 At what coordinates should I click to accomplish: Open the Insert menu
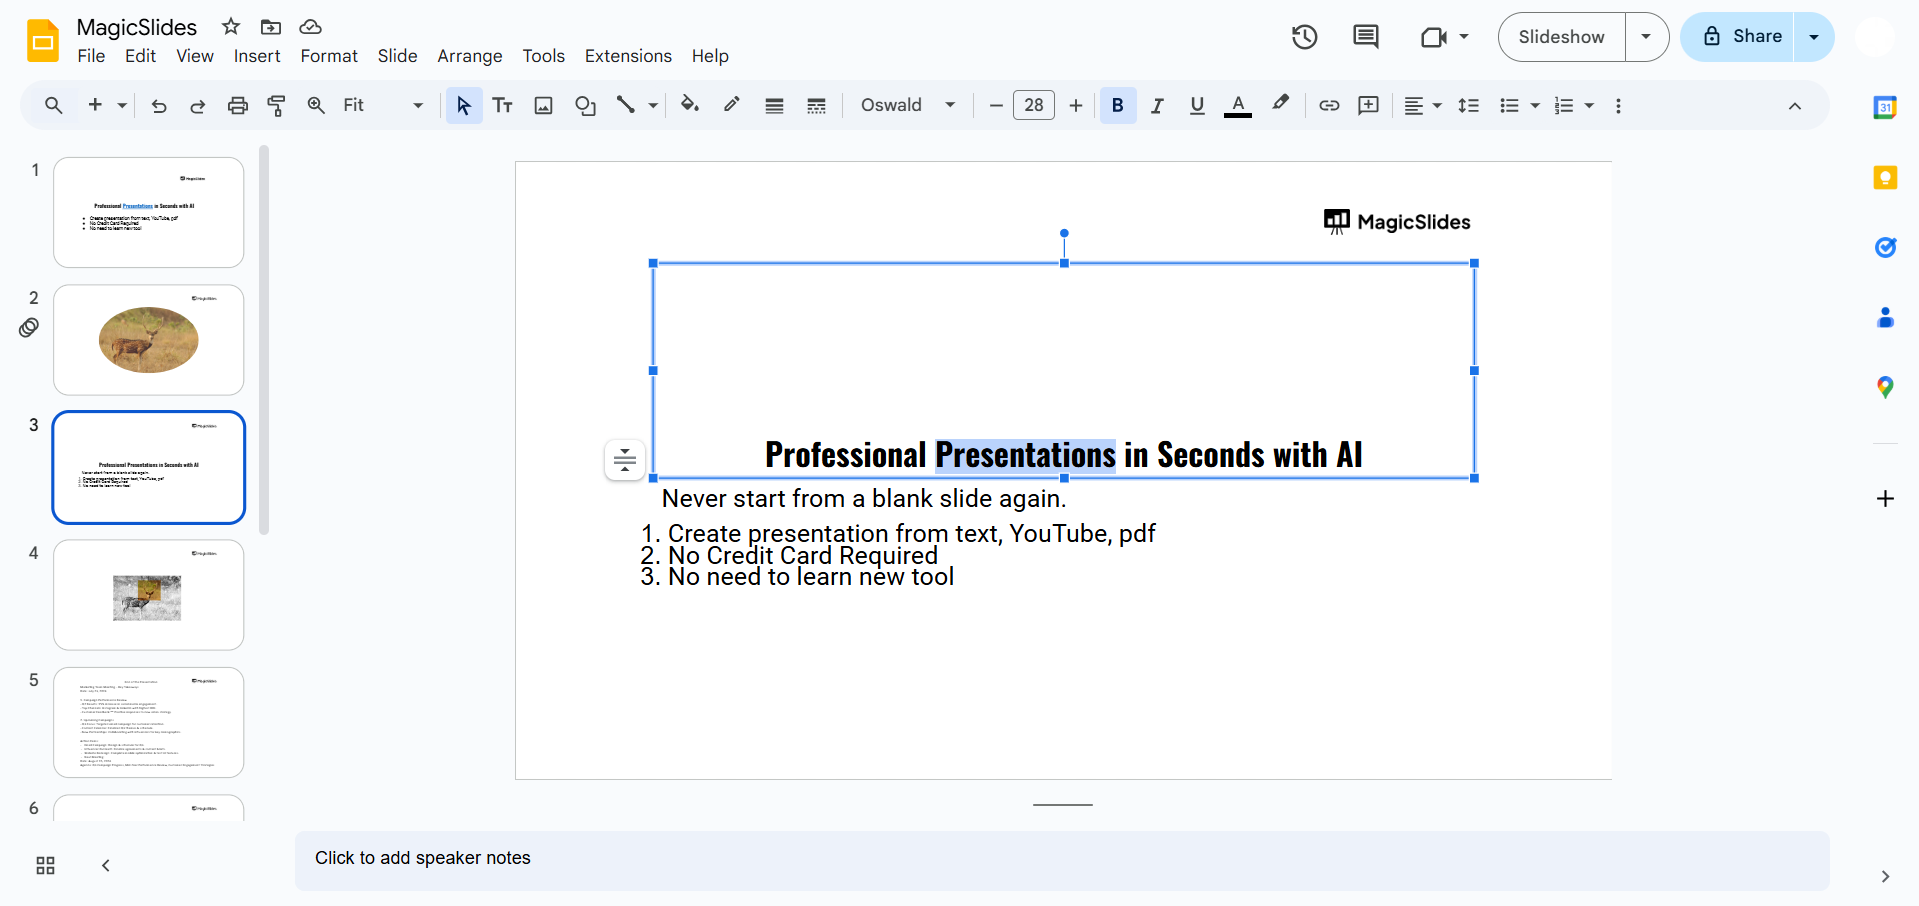click(x=257, y=56)
